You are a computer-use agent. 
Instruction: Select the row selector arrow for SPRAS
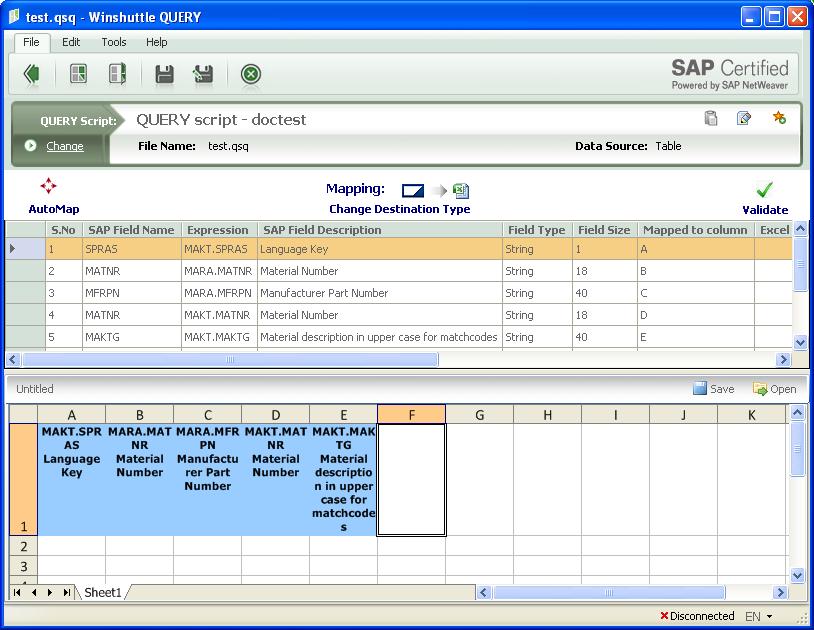(x=12, y=249)
